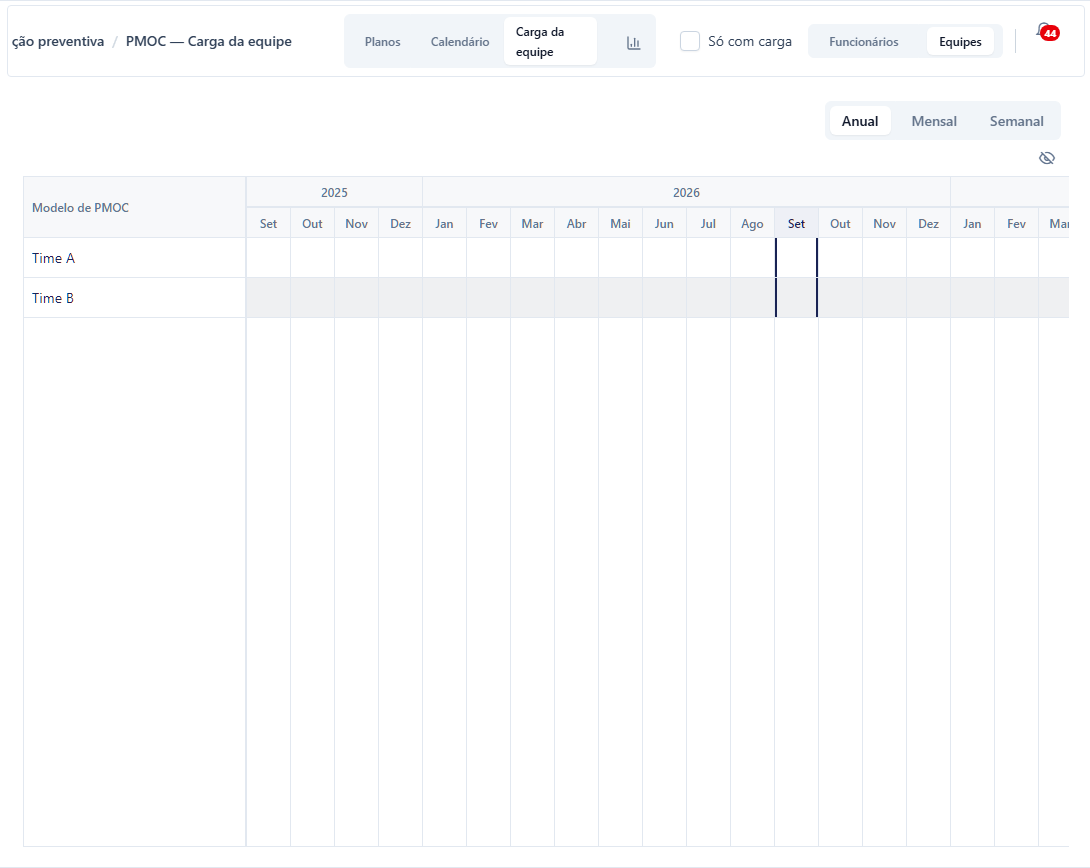Click the Jul month header
Screen dimensions: 1090x868
click(x=708, y=224)
